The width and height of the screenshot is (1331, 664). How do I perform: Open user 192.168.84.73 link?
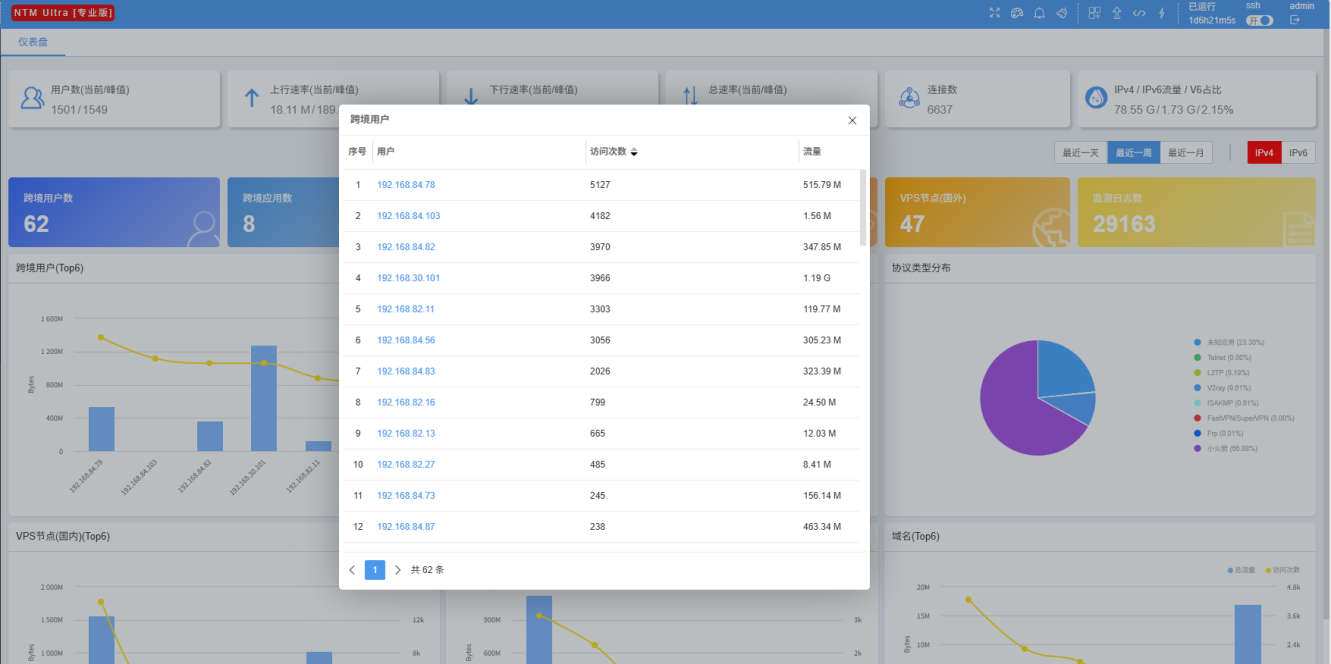coord(406,495)
